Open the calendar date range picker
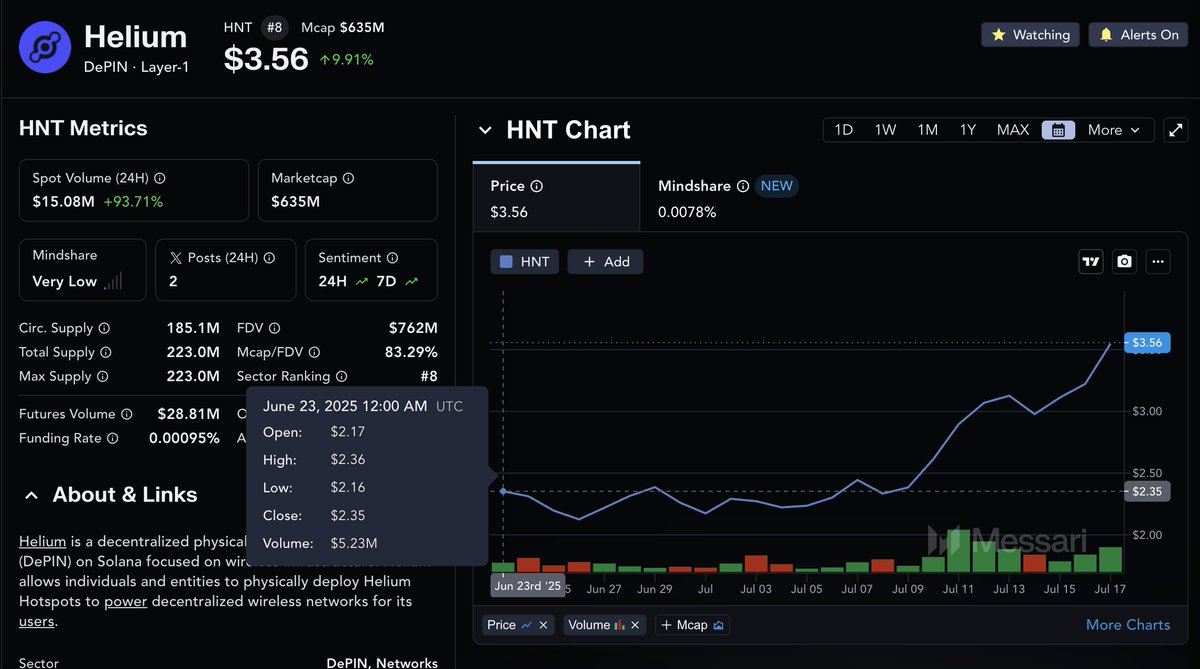Viewport: 1200px width, 669px height. coord(1058,130)
